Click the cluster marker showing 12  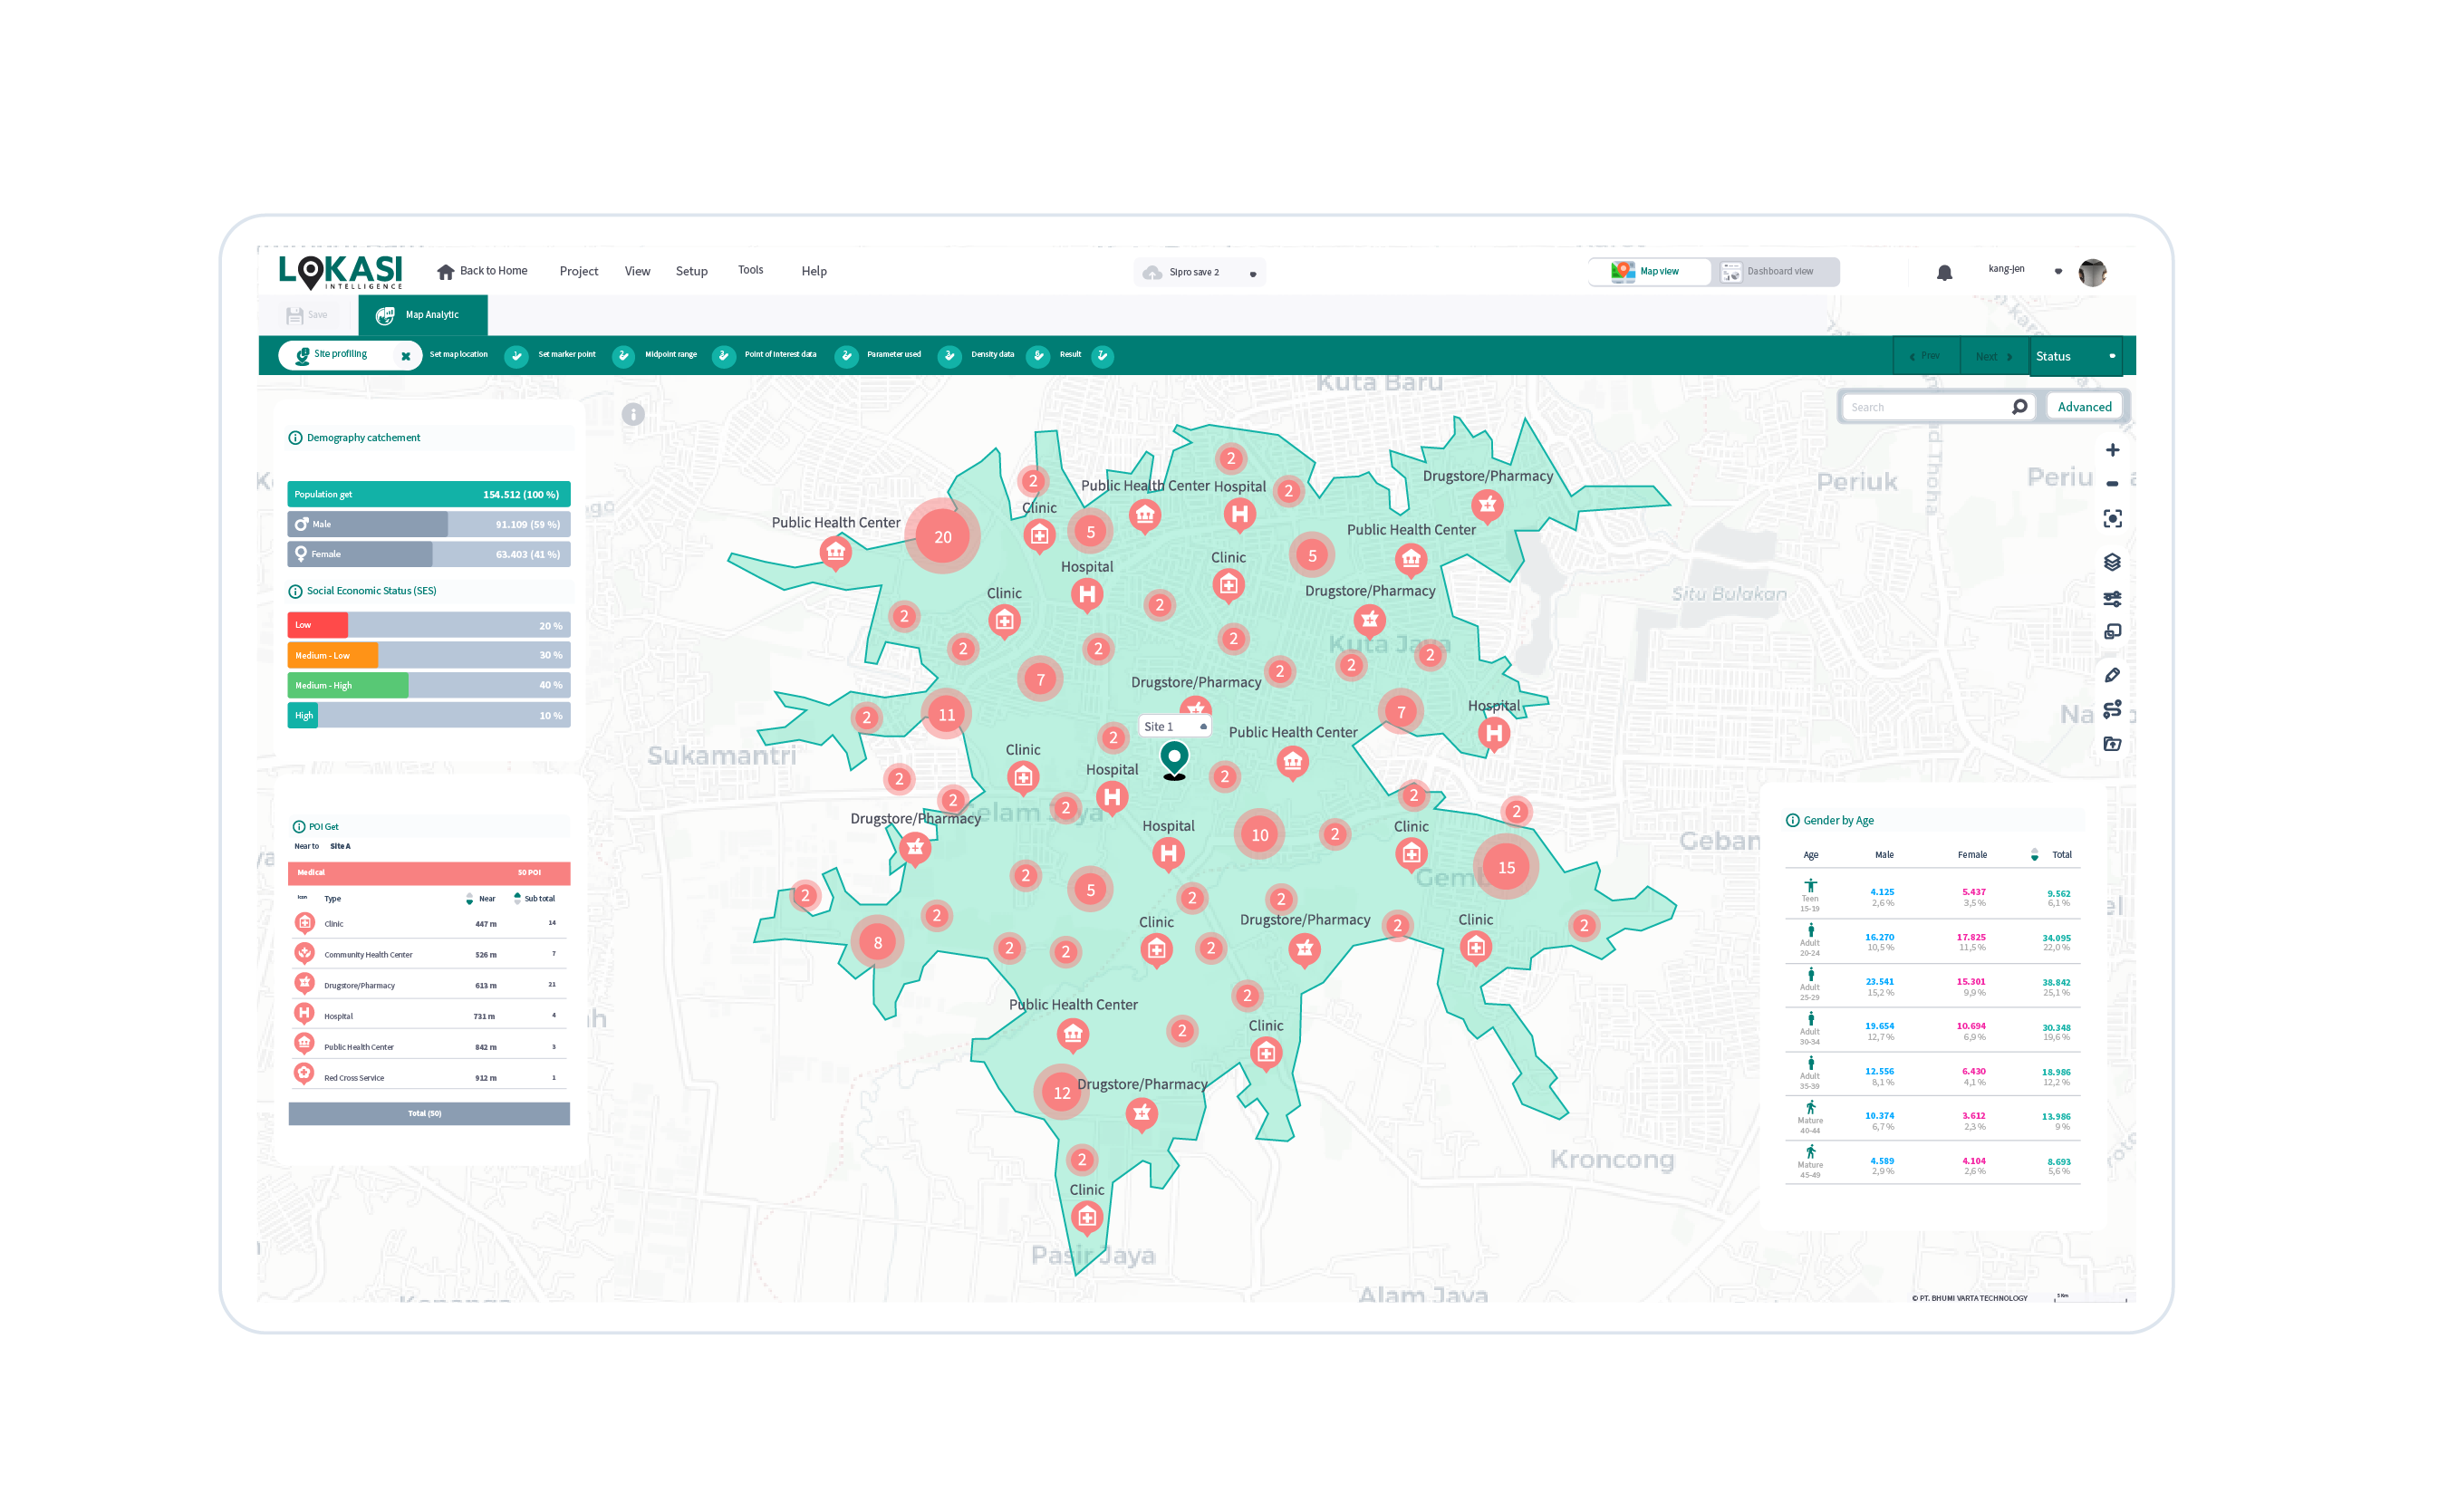[1061, 1092]
